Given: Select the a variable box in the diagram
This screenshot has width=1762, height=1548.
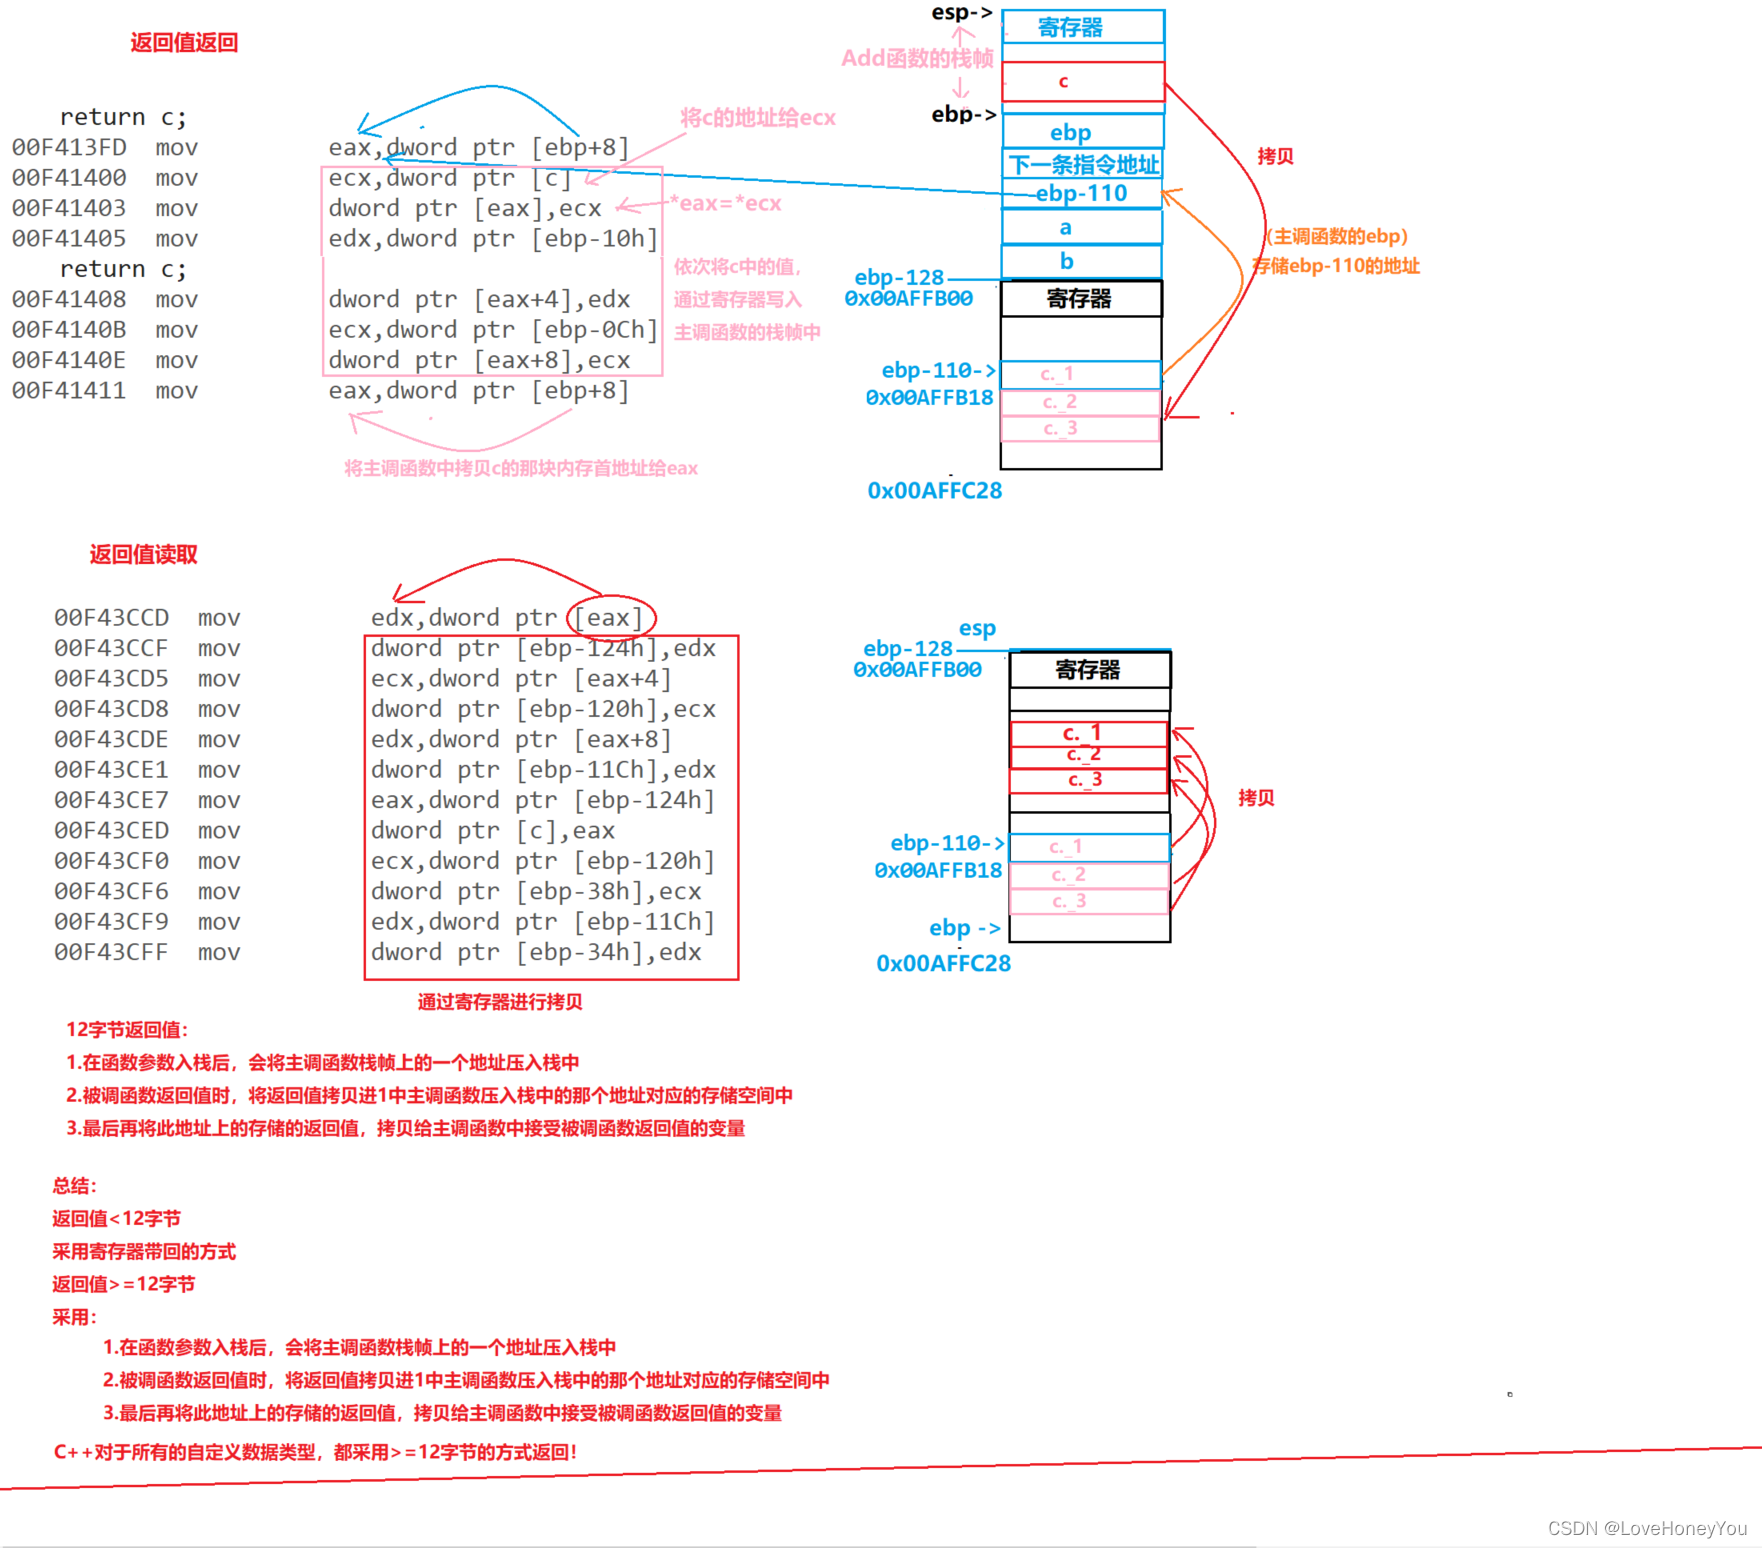Looking at the screenshot, I should (x=1066, y=227).
